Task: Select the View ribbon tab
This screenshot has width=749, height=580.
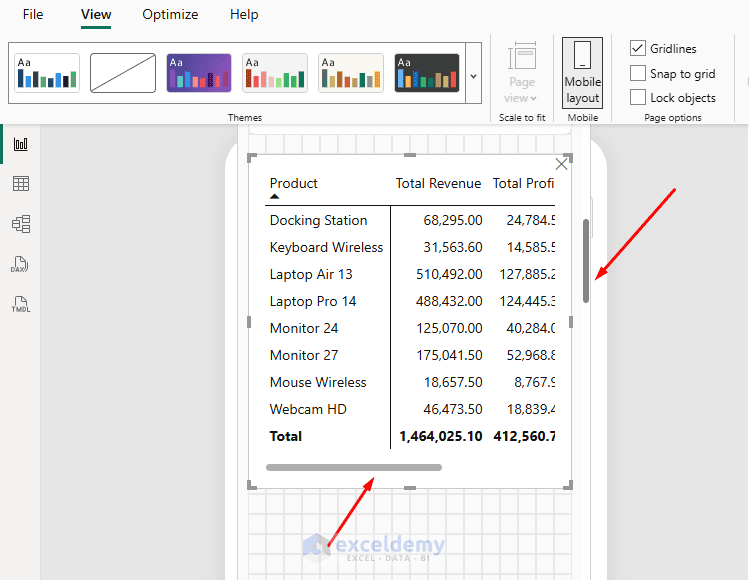Action: click(x=96, y=15)
